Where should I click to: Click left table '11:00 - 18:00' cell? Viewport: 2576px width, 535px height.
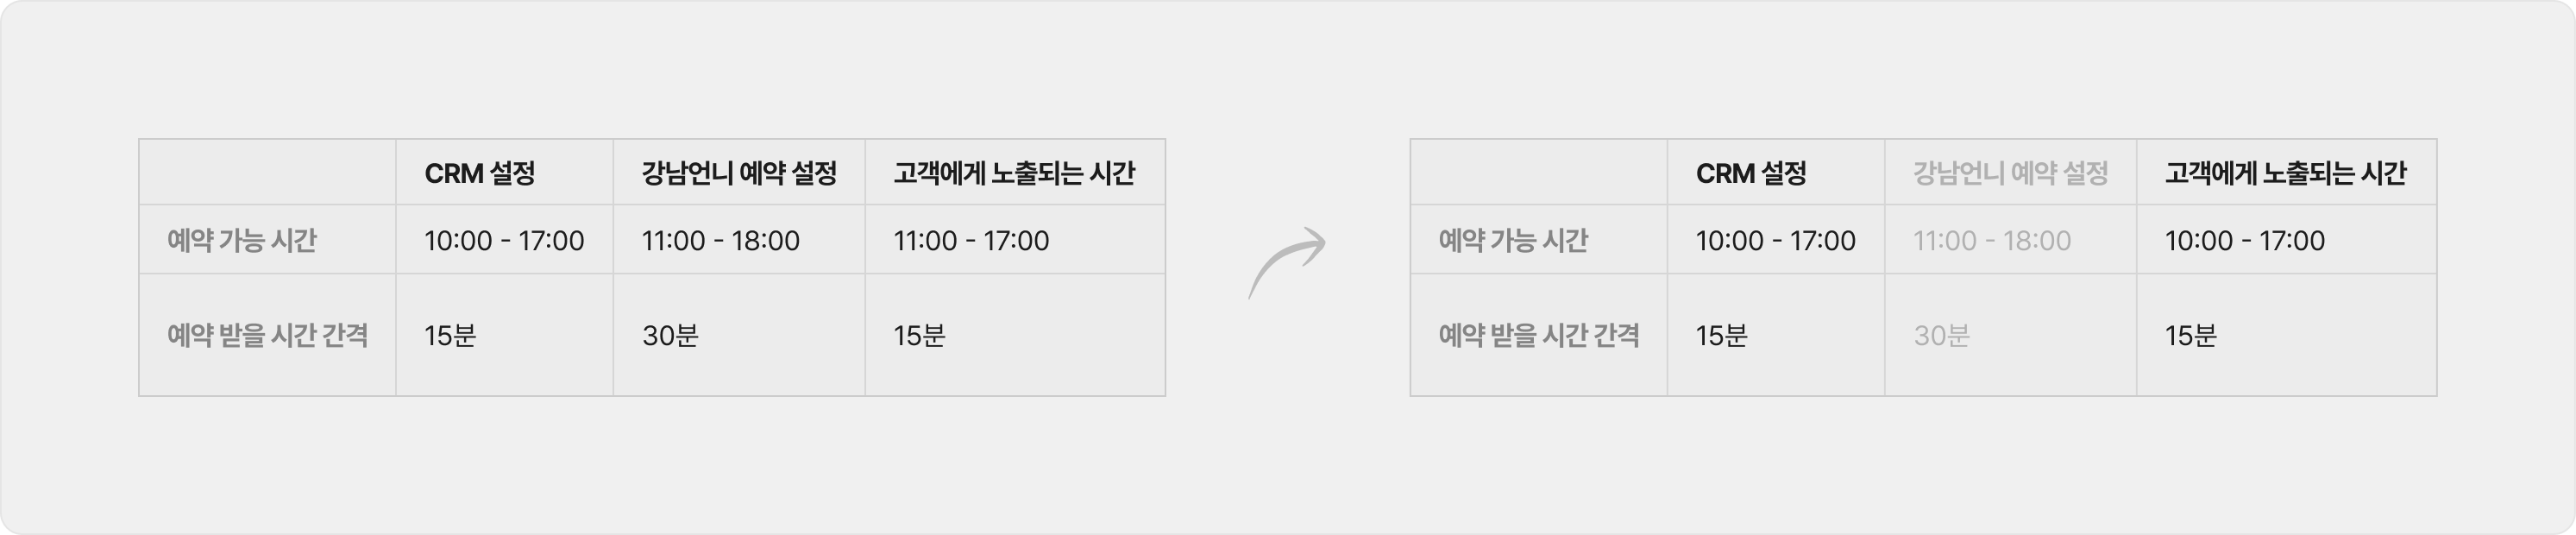coord(721,241)
